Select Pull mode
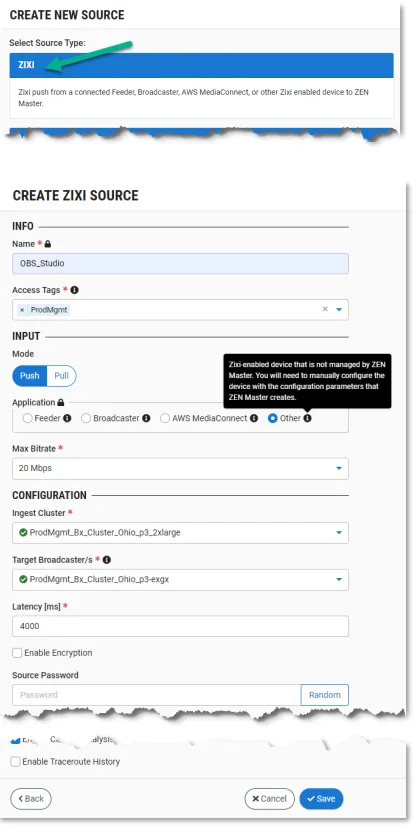Screen dimensions: 418x832 [x=62, y=376]
